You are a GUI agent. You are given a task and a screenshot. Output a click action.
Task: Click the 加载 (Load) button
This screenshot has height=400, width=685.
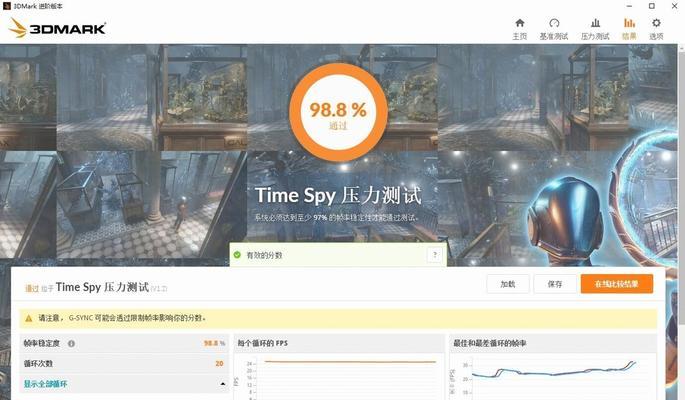(508, 284)
